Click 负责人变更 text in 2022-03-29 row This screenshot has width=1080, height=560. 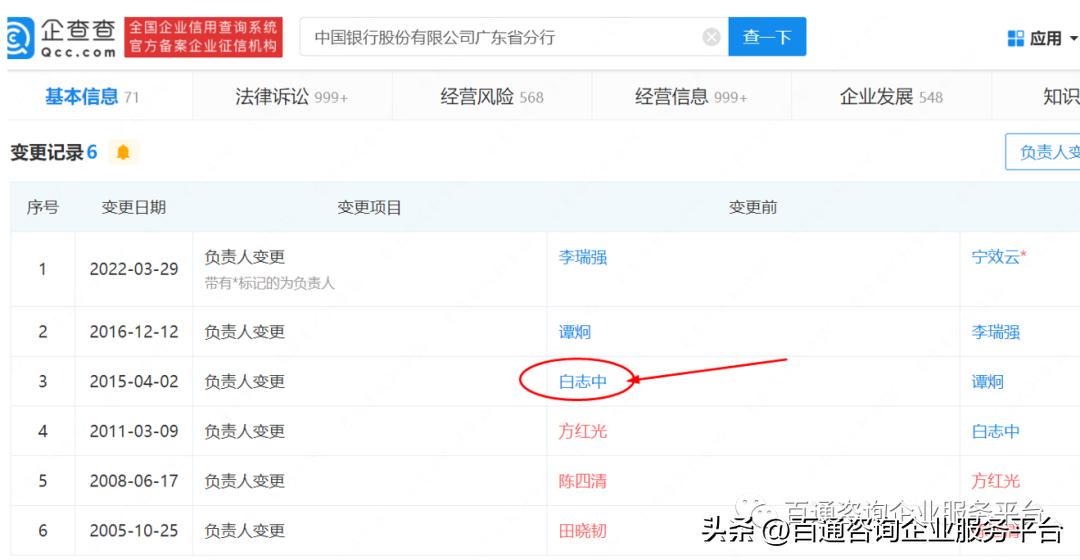pyautogui.click(x=245, y=257)
